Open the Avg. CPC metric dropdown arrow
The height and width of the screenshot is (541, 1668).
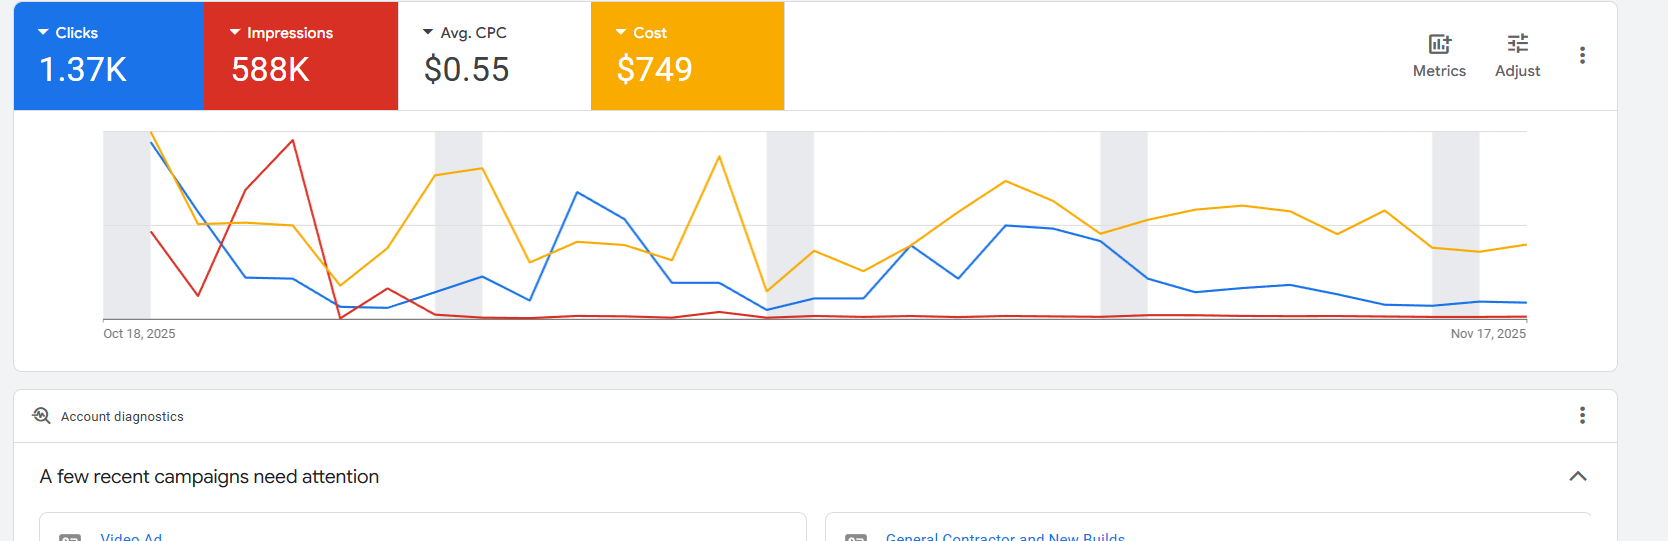pos(428,33)
